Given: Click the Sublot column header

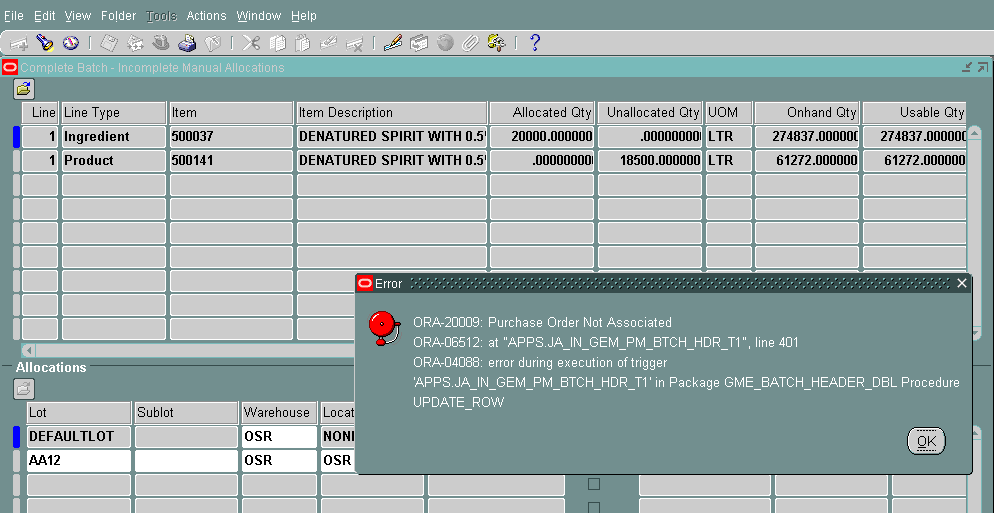Looking at the screenshot, I should point(186,413).
